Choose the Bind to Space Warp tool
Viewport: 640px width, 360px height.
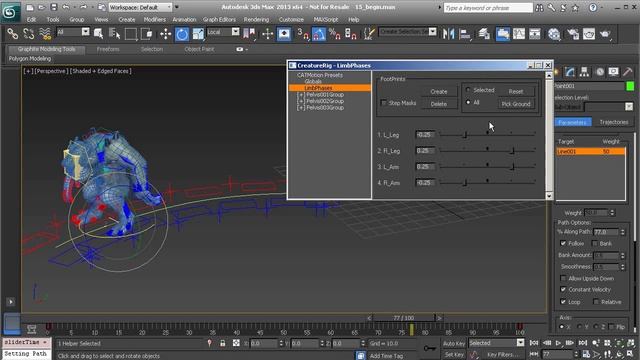[x=44, y=33]
